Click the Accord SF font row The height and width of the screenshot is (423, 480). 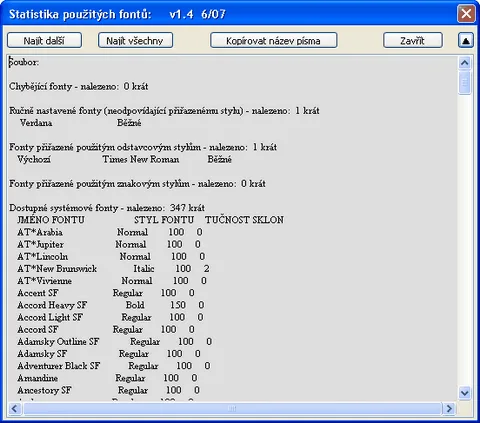tap(106, 330)
